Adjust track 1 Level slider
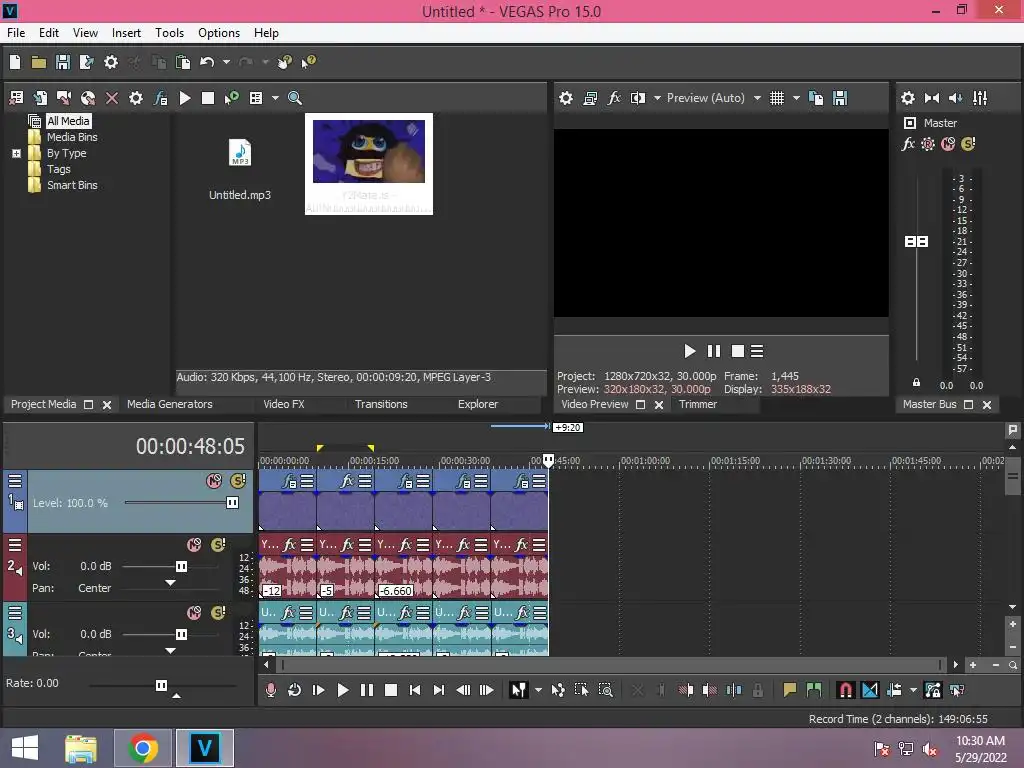1024x768 pixels. click(232, 503)
